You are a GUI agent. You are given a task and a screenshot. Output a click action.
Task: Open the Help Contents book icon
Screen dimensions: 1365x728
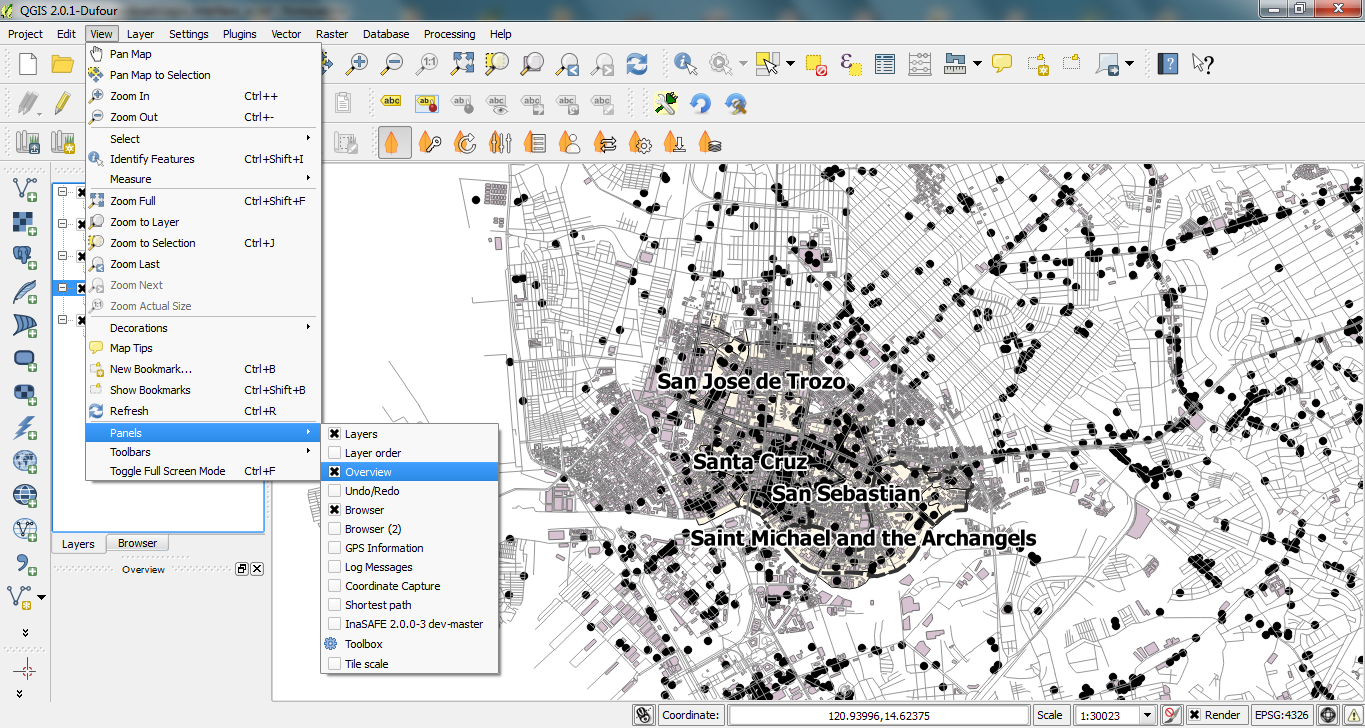(x=1167, y=64)
